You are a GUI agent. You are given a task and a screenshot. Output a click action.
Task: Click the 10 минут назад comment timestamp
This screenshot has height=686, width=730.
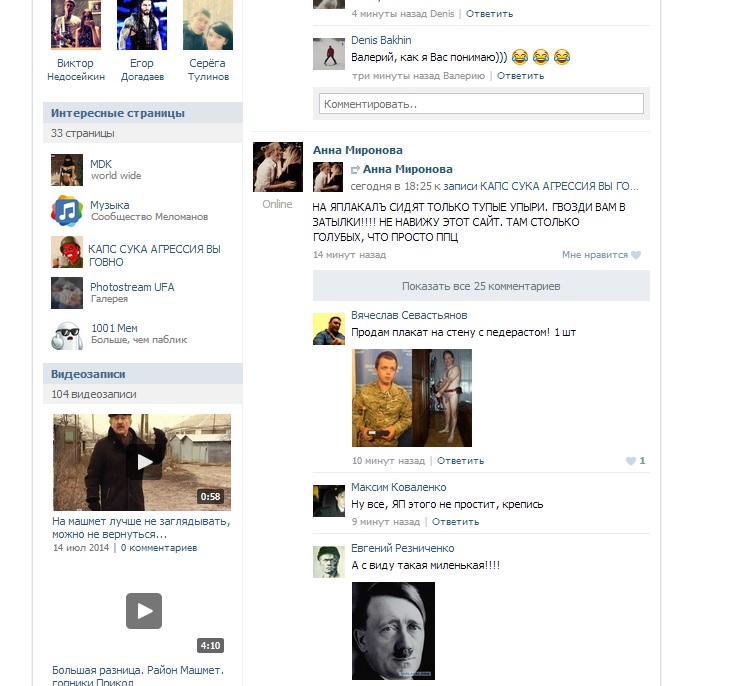pos(389,461)
